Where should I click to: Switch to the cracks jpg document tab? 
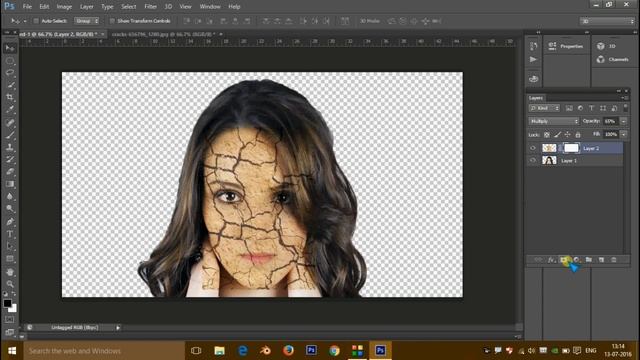click(163, 34)
